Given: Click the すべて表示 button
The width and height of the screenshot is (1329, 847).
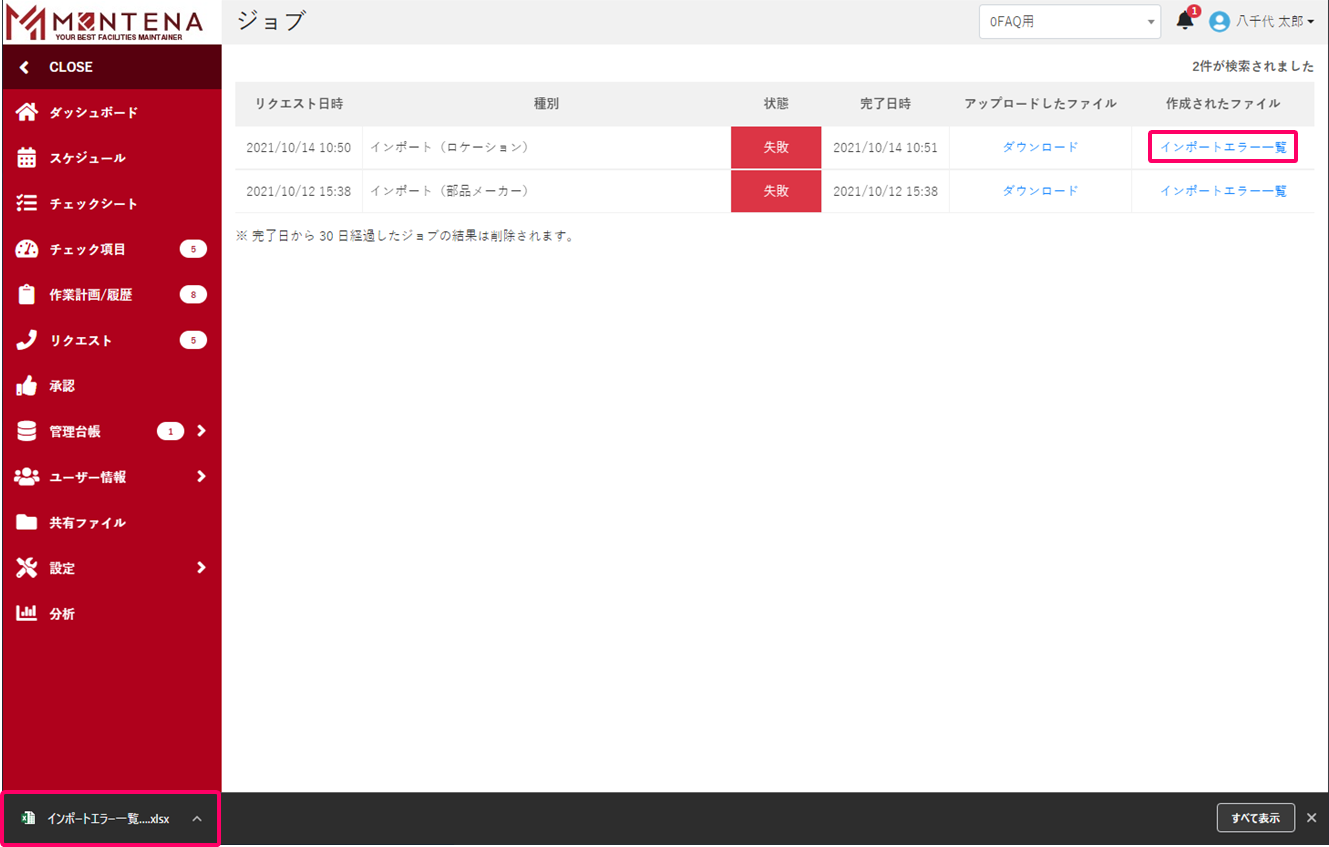Looking at the screenshot, I should click(1255, 818).
